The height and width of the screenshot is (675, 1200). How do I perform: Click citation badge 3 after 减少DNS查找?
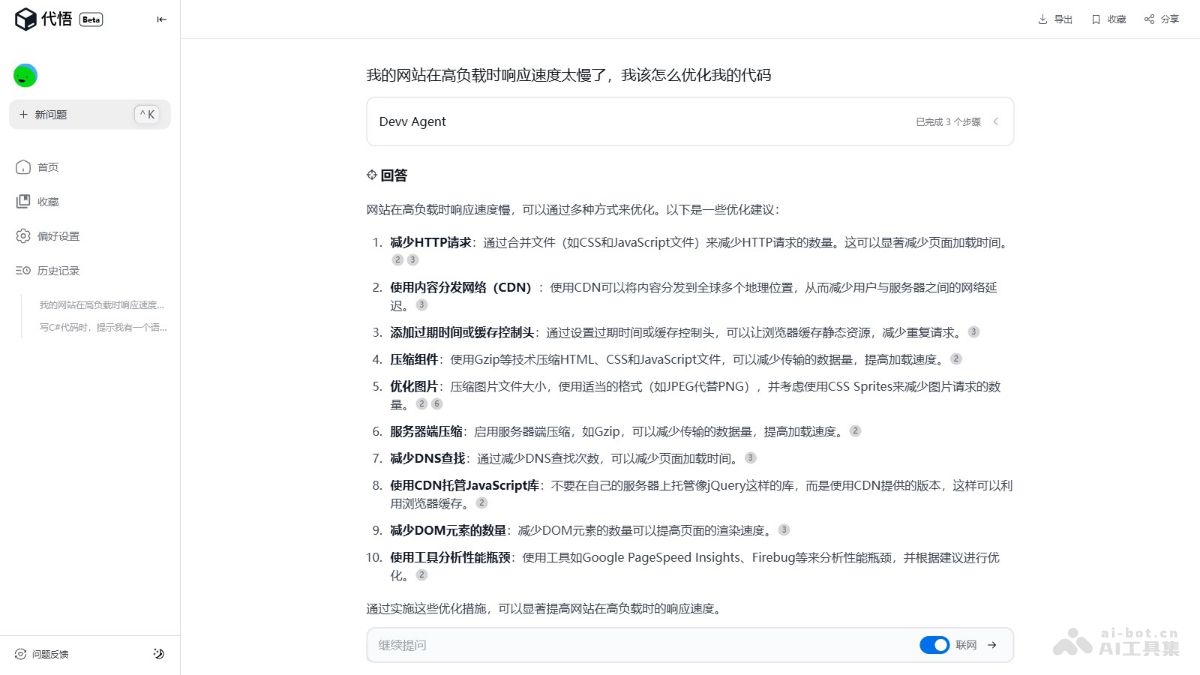coord(750,457)
